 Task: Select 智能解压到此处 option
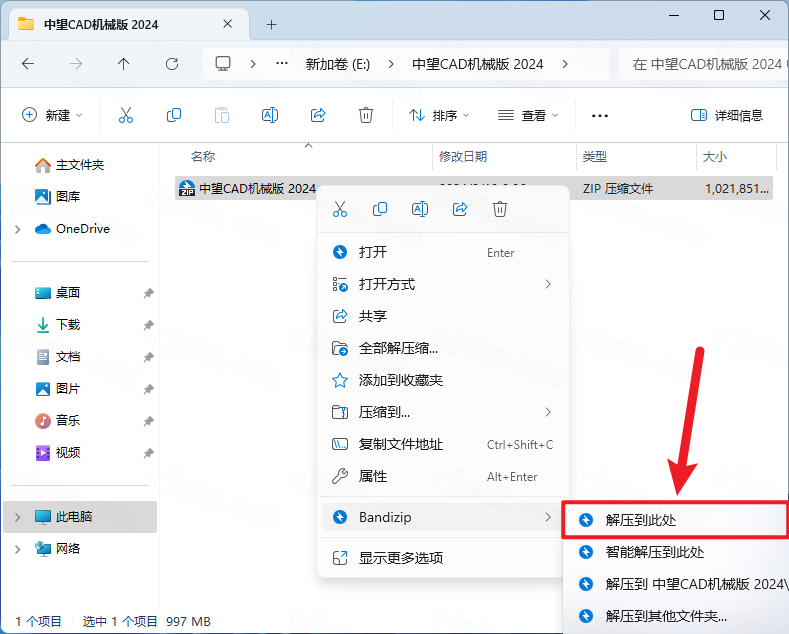pos(654,552)
